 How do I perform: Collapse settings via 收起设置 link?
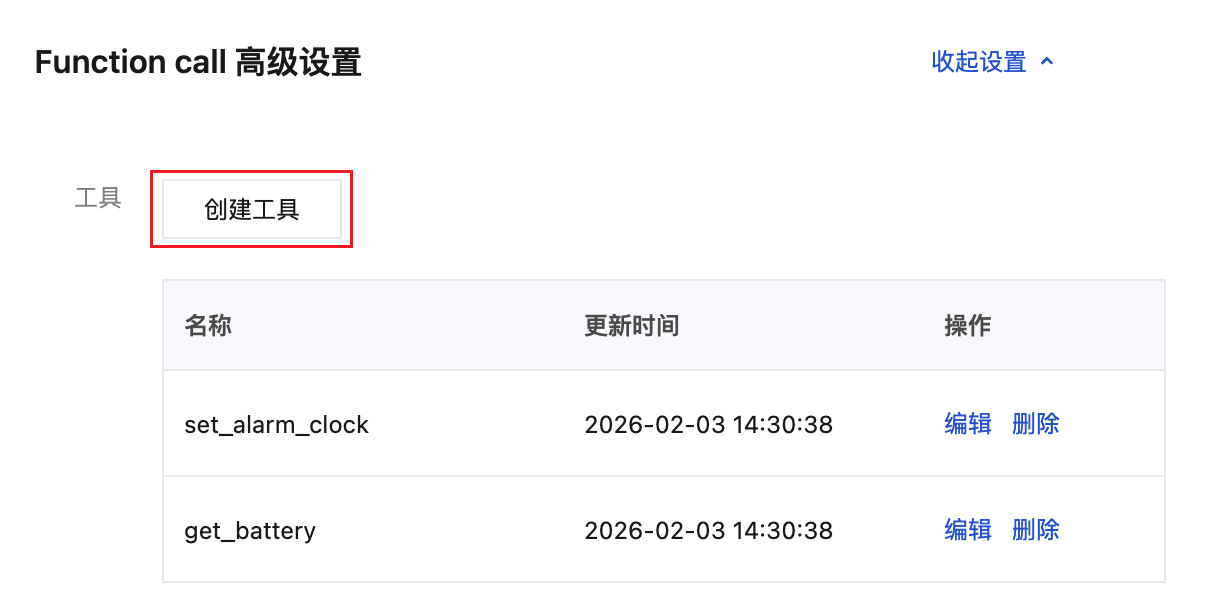(979, 62)
